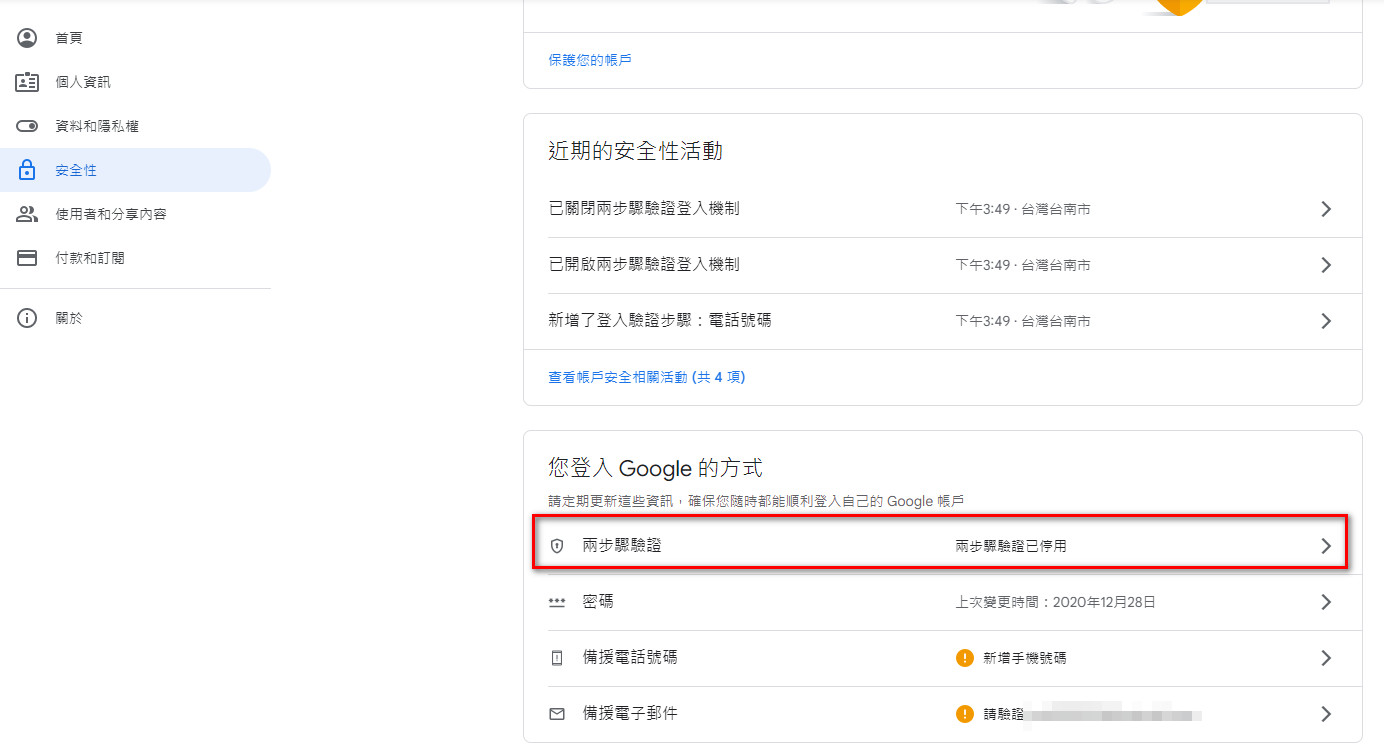Click the 備援電話號碼 phone icon

(x=557, y=658)
